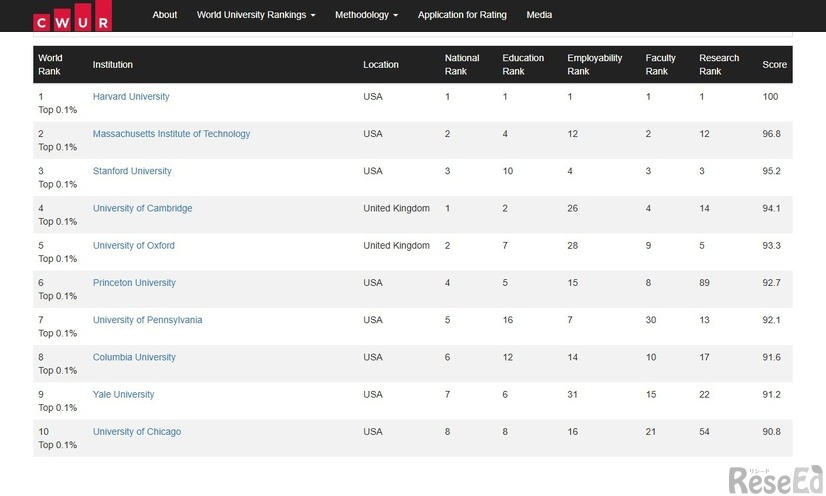Click Princeton's research rank 89
This screenshot has height=496, width=826.
(704, 283)
